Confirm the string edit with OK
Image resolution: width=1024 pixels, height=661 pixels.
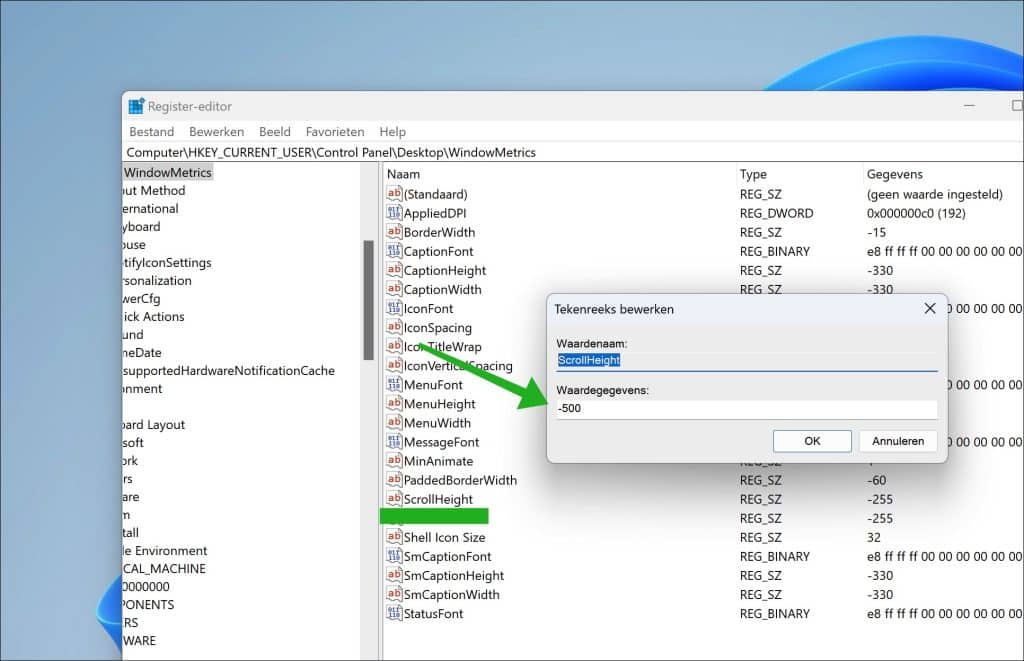[x=812, y=441]
